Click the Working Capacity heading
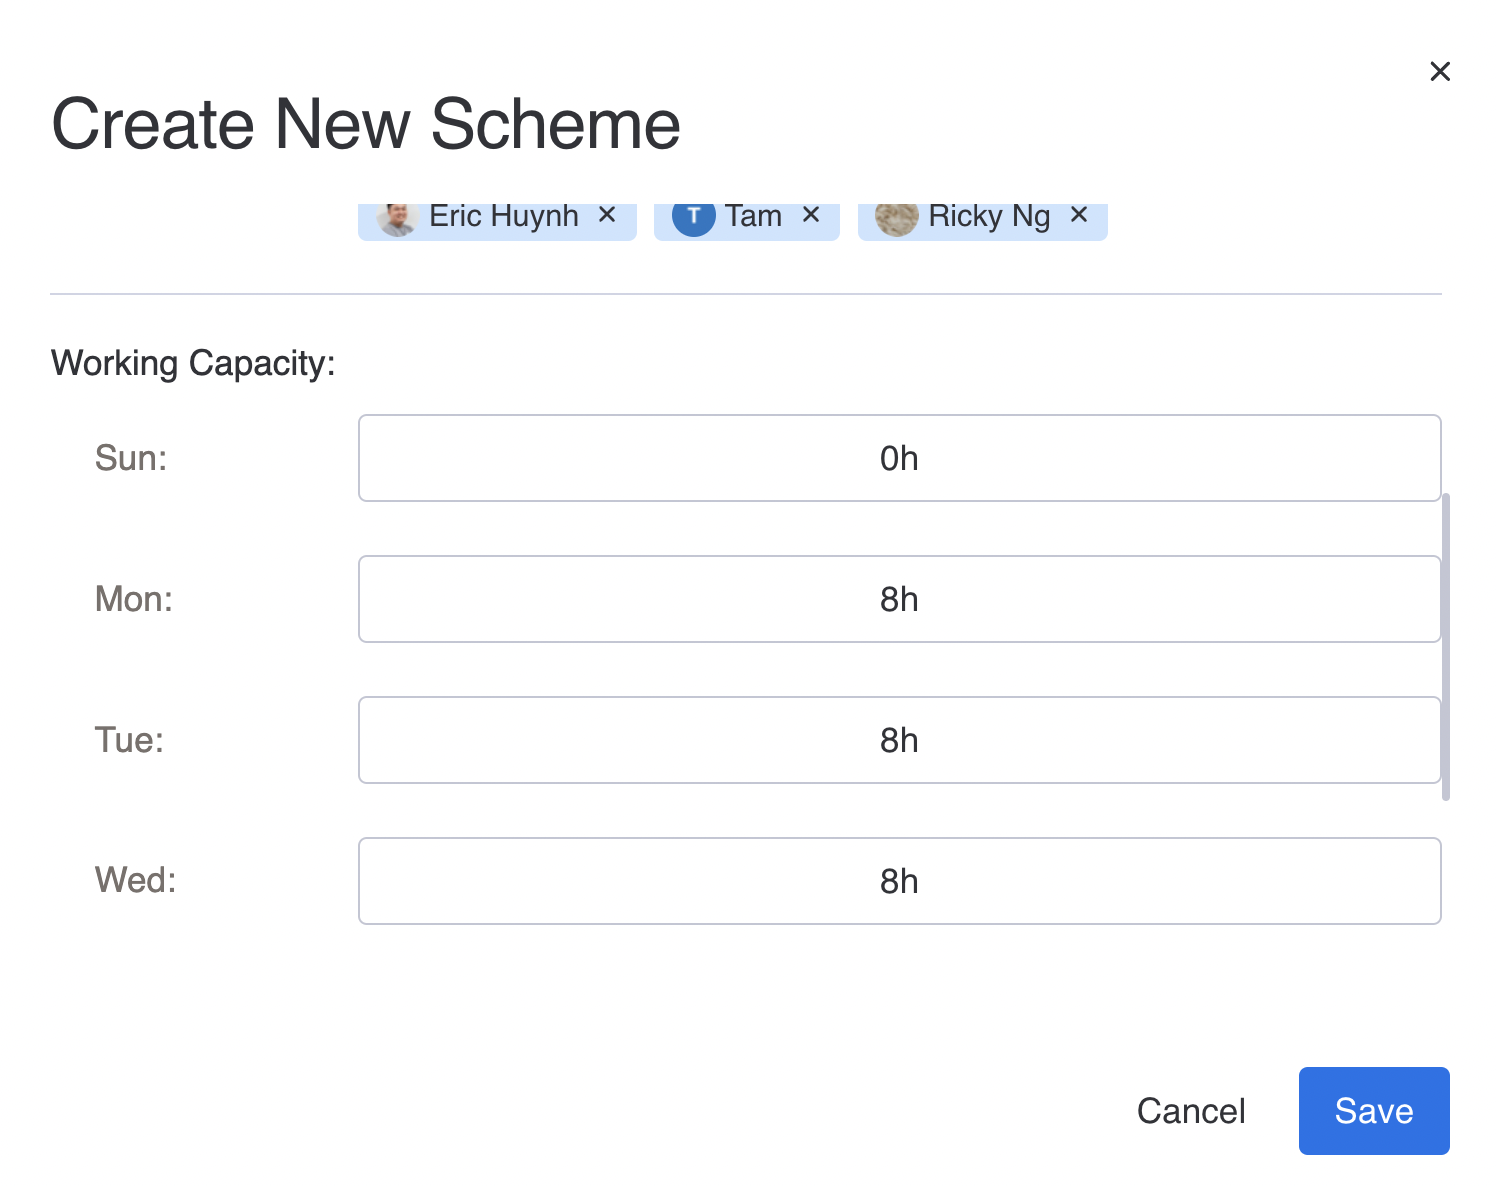 pos(193,363)
